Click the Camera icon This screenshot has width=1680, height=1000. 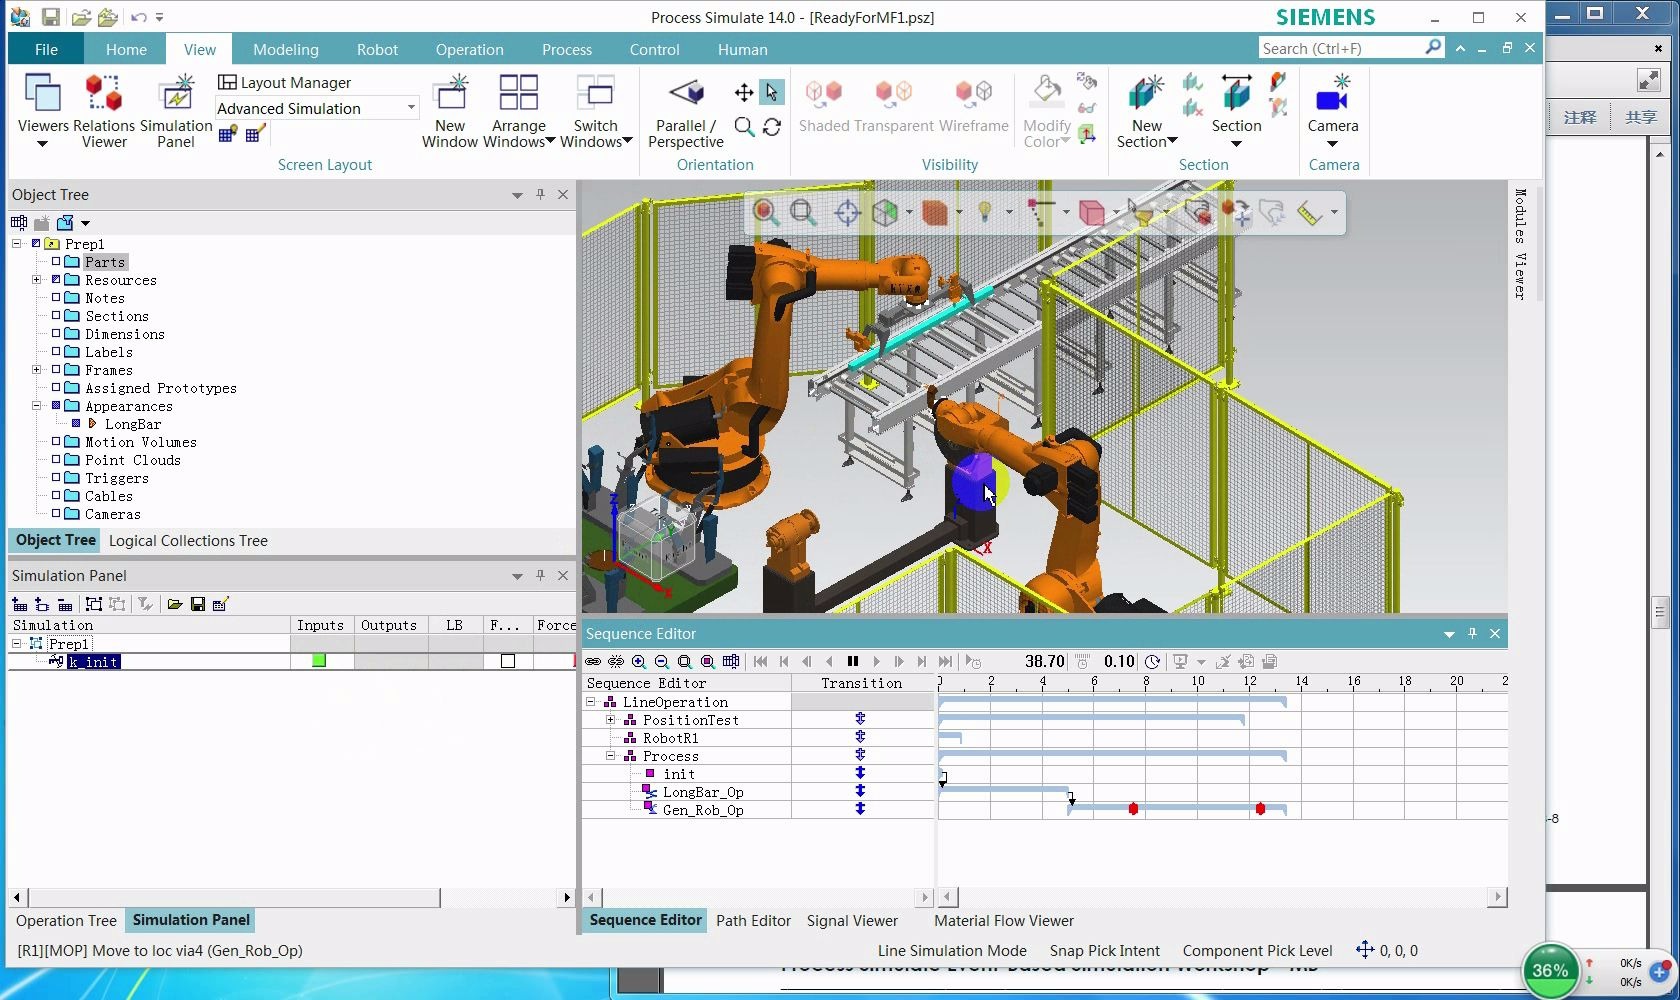[1333, 94]
